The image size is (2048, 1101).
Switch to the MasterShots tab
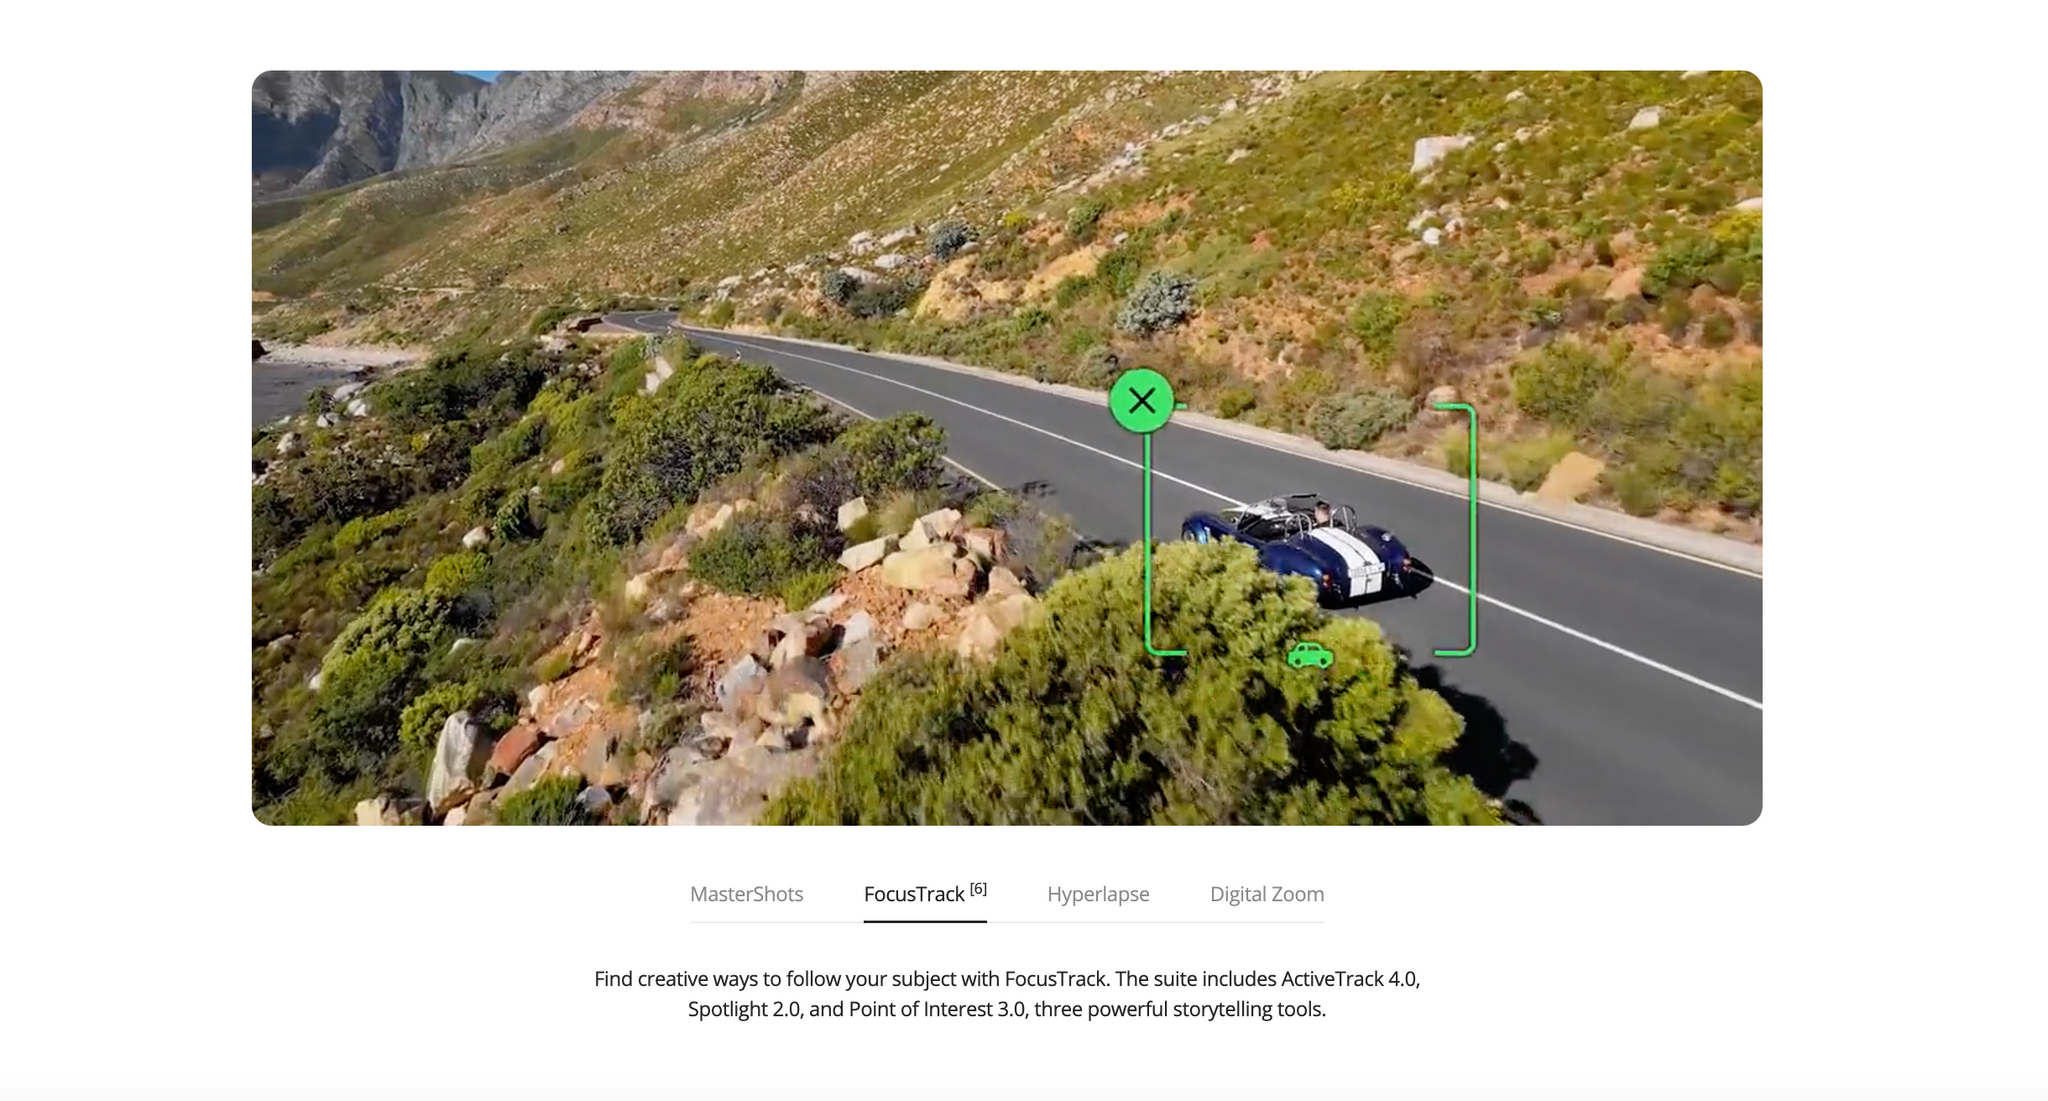[746, 894]
